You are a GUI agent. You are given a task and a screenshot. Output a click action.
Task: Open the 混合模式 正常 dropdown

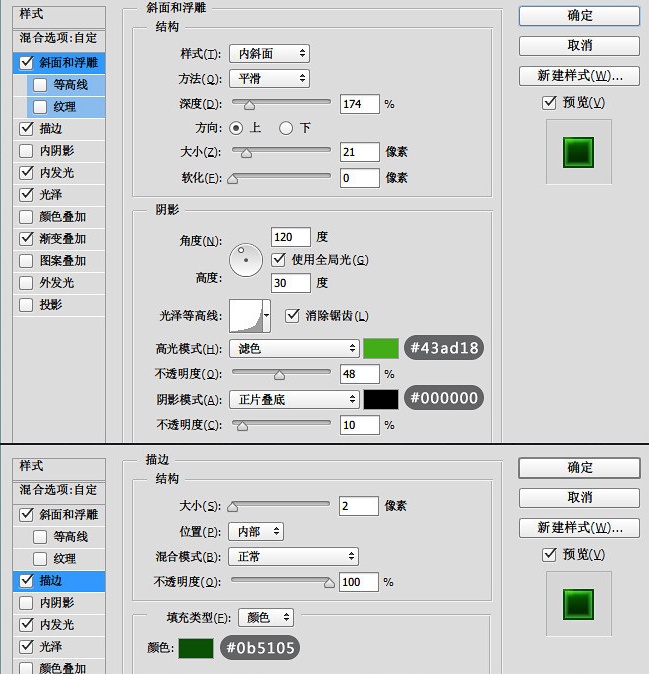coord(294,557)
